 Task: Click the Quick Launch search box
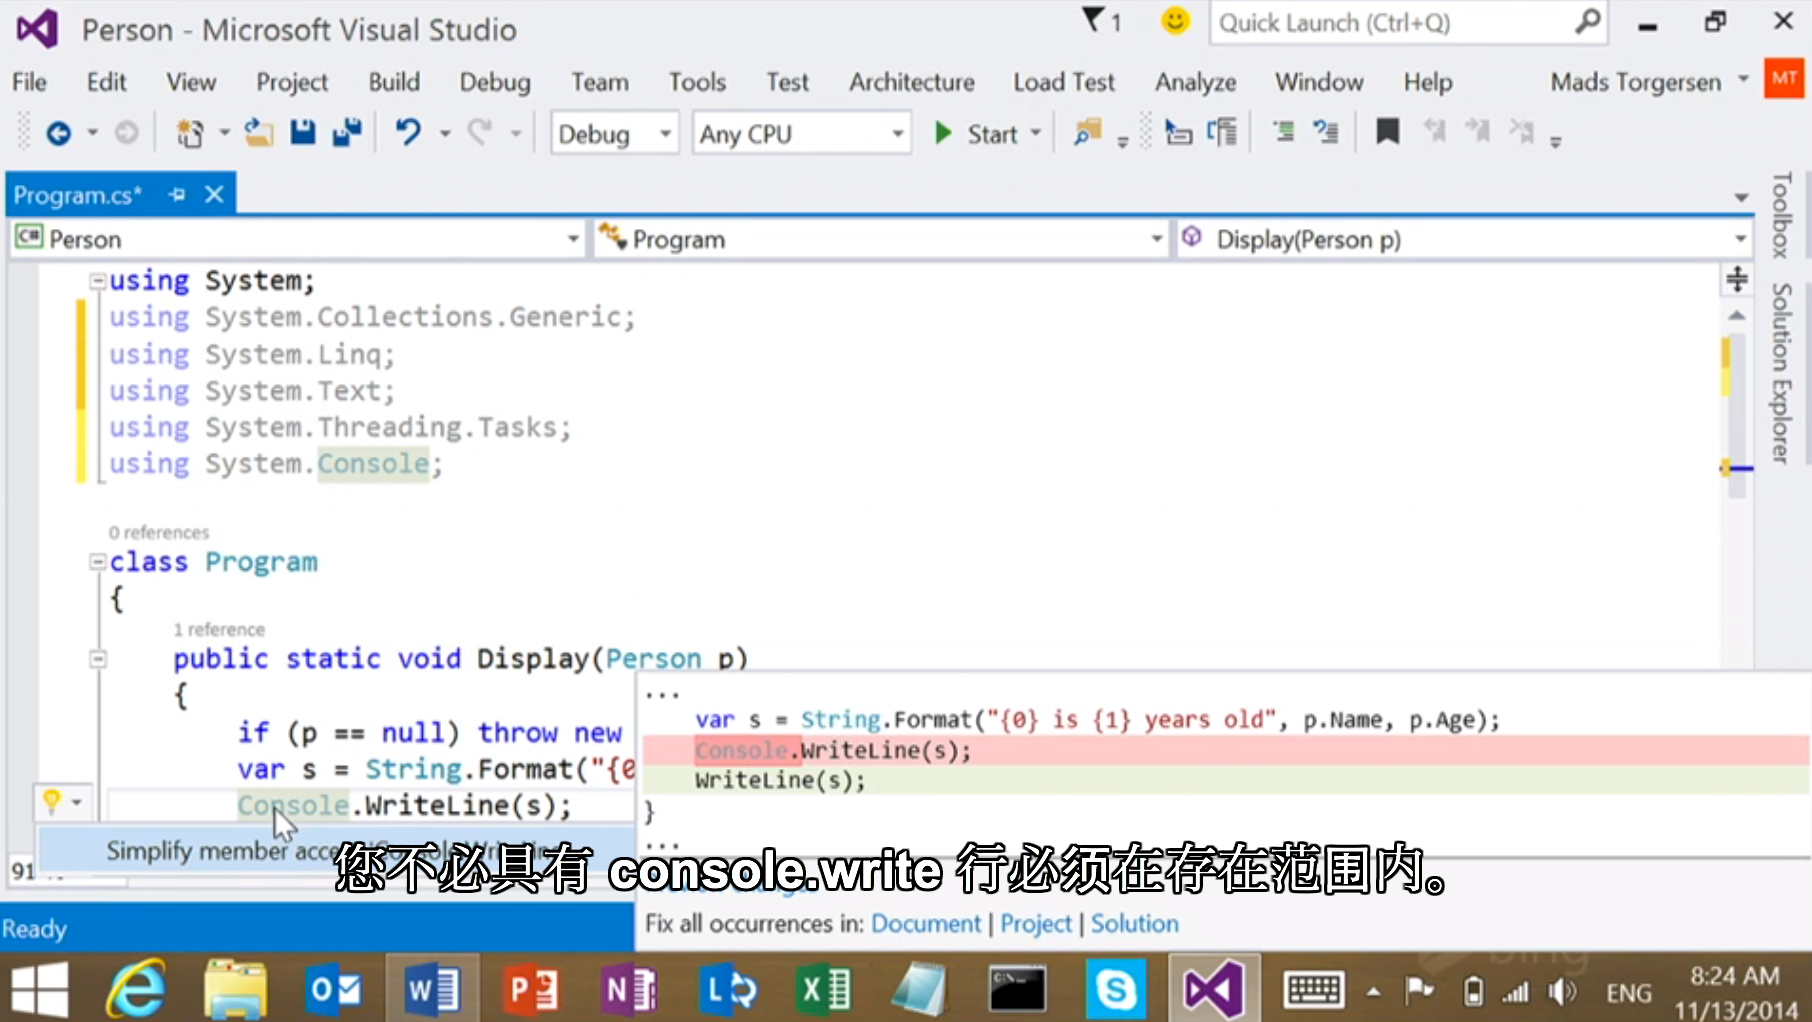pos(1408,23)
